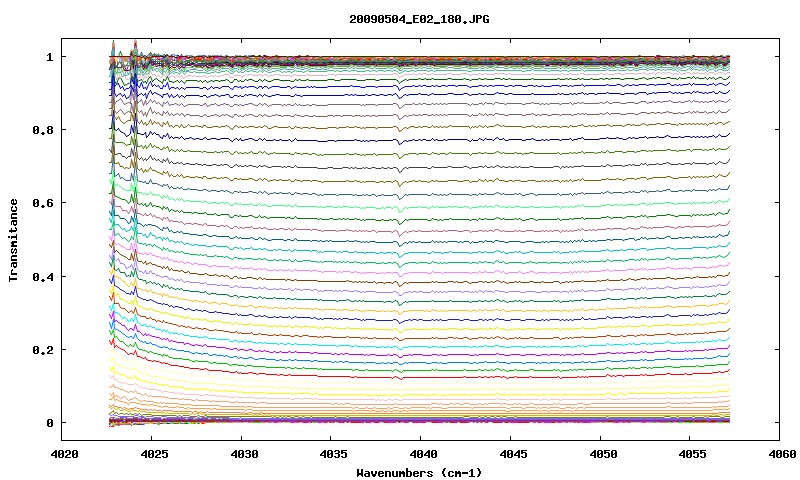Click the y-axis tick label 0
Viewport: 800px width, 480px height.
49,423
